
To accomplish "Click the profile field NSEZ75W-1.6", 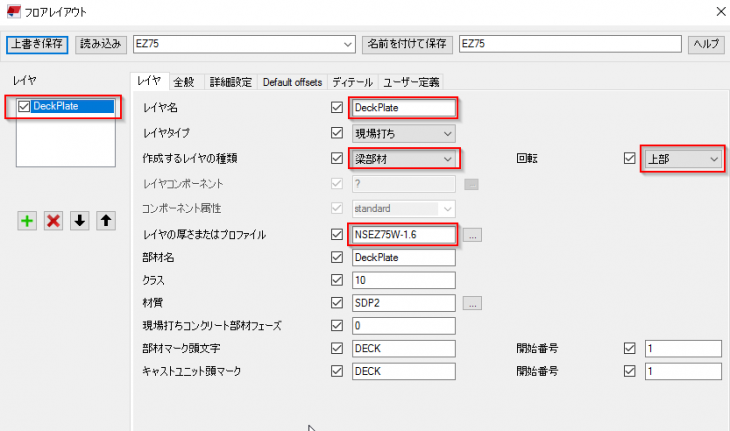I will coord(404,235).
